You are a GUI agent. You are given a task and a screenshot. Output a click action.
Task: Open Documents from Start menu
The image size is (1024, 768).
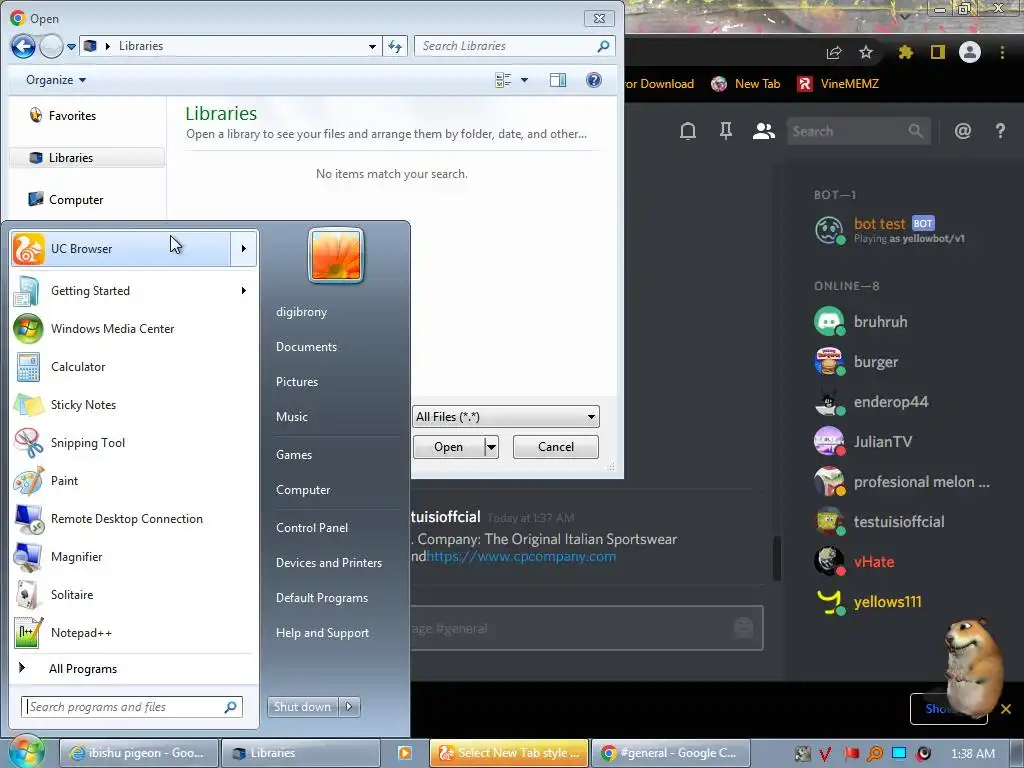point(306,347)
